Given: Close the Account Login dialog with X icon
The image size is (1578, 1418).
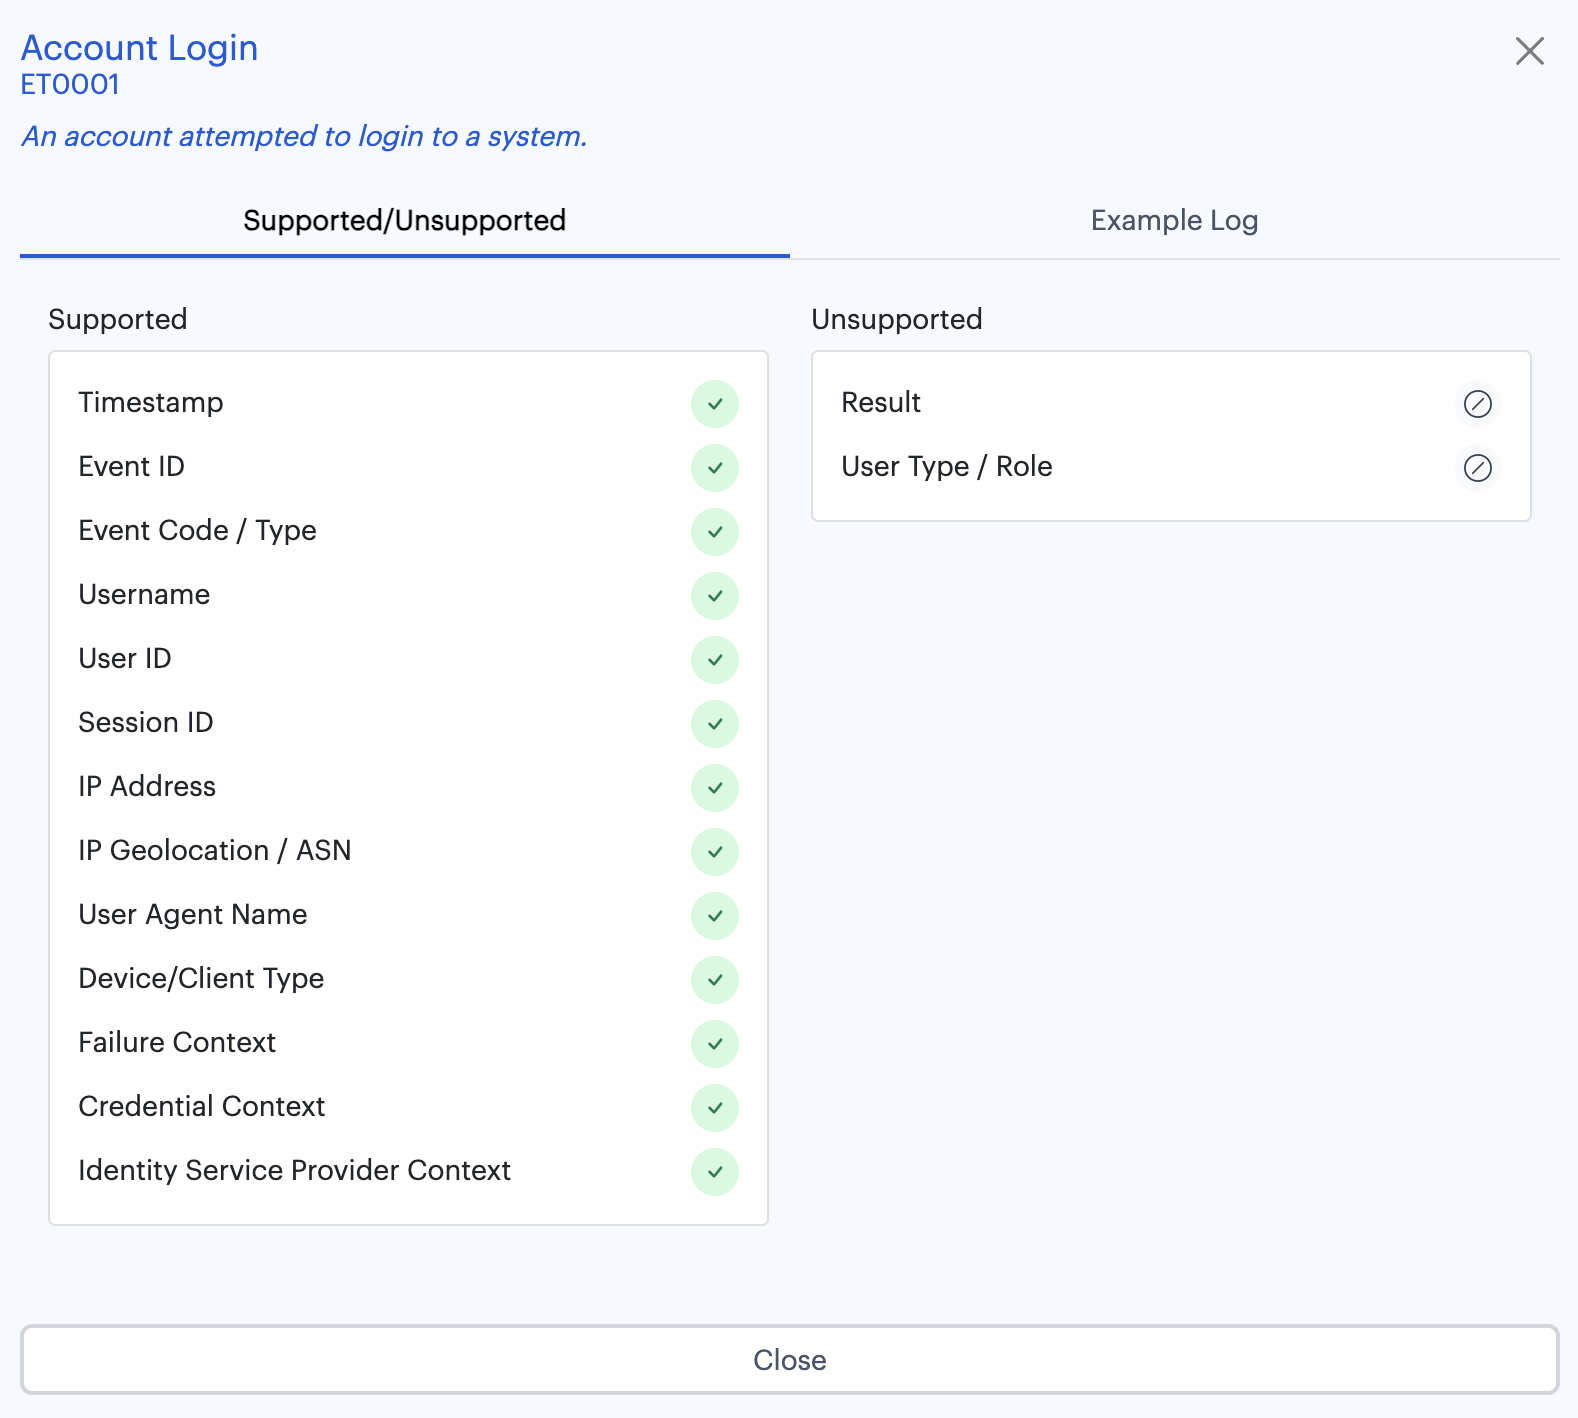Looking at the screenshot, I should [1529, 51].
